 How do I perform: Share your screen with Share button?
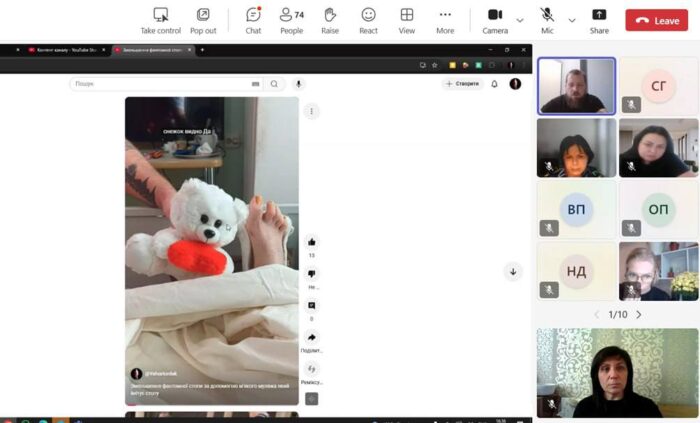click(599, 19)
